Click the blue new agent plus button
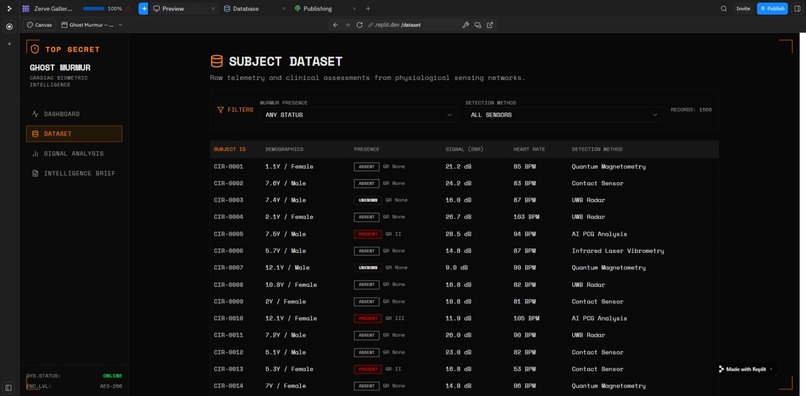Image resolution: width=806 pixels, height=396 pixels. (143, 9)
